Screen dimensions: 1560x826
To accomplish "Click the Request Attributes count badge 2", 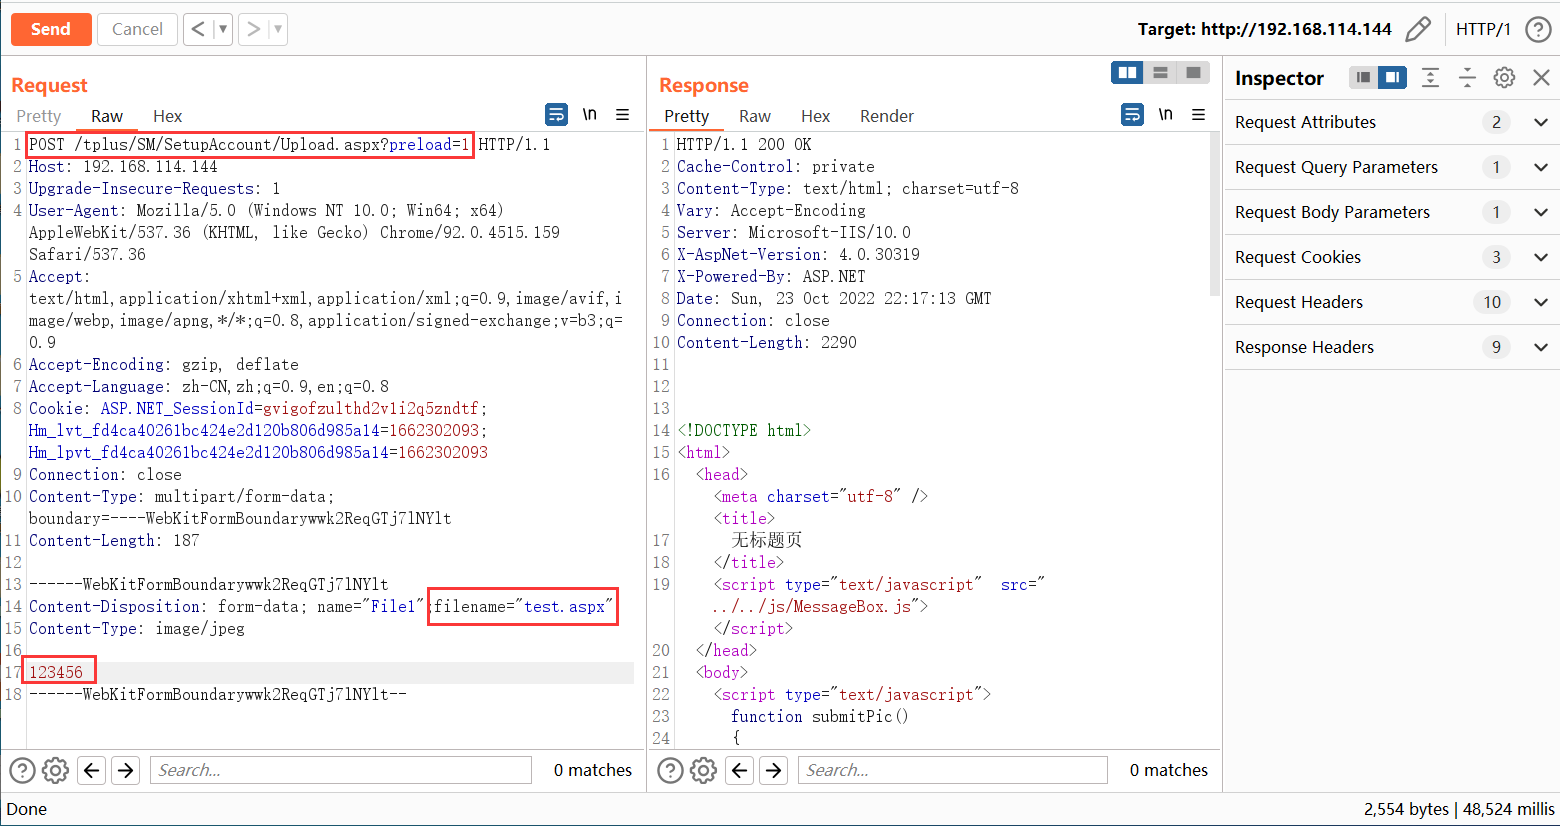I will coord(1496,122).
